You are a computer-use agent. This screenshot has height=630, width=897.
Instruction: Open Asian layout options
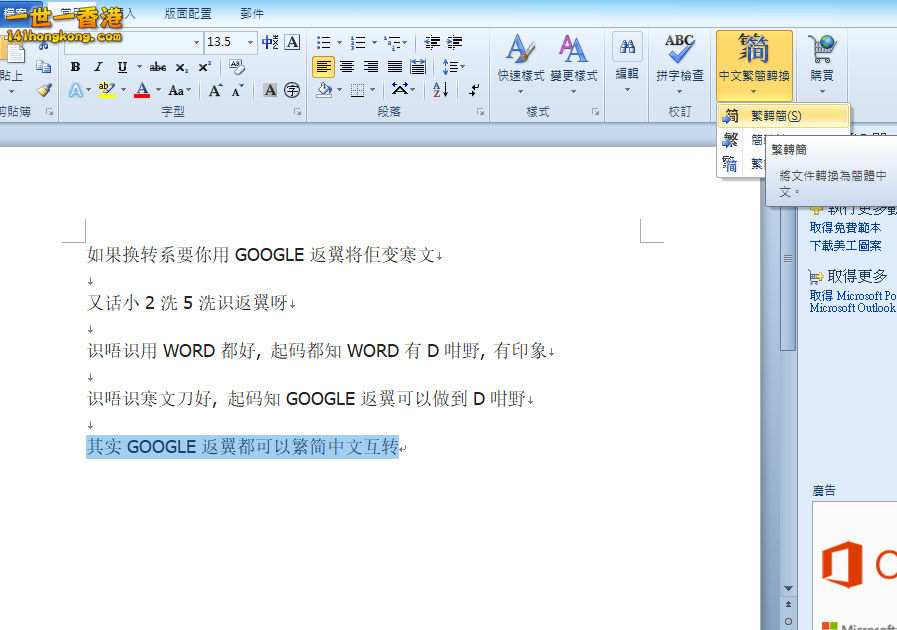402,89
